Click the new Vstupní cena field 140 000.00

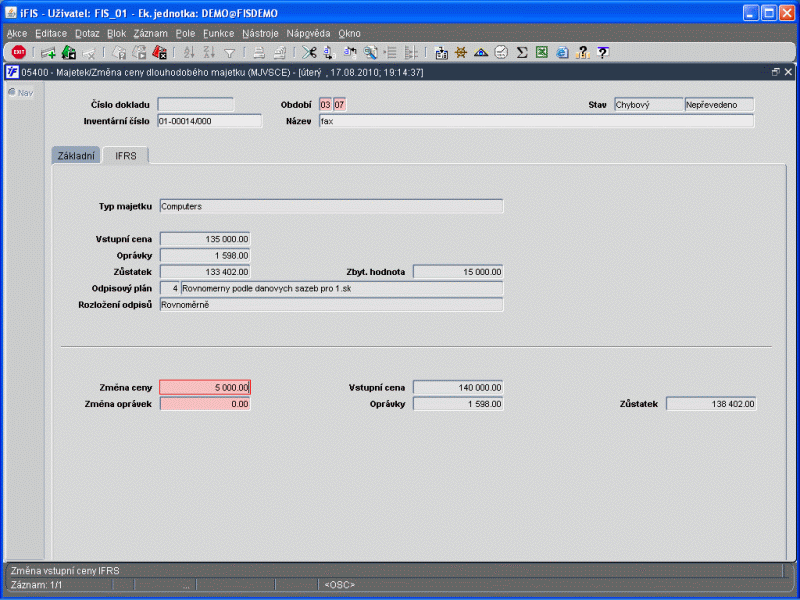coord(458,387)
